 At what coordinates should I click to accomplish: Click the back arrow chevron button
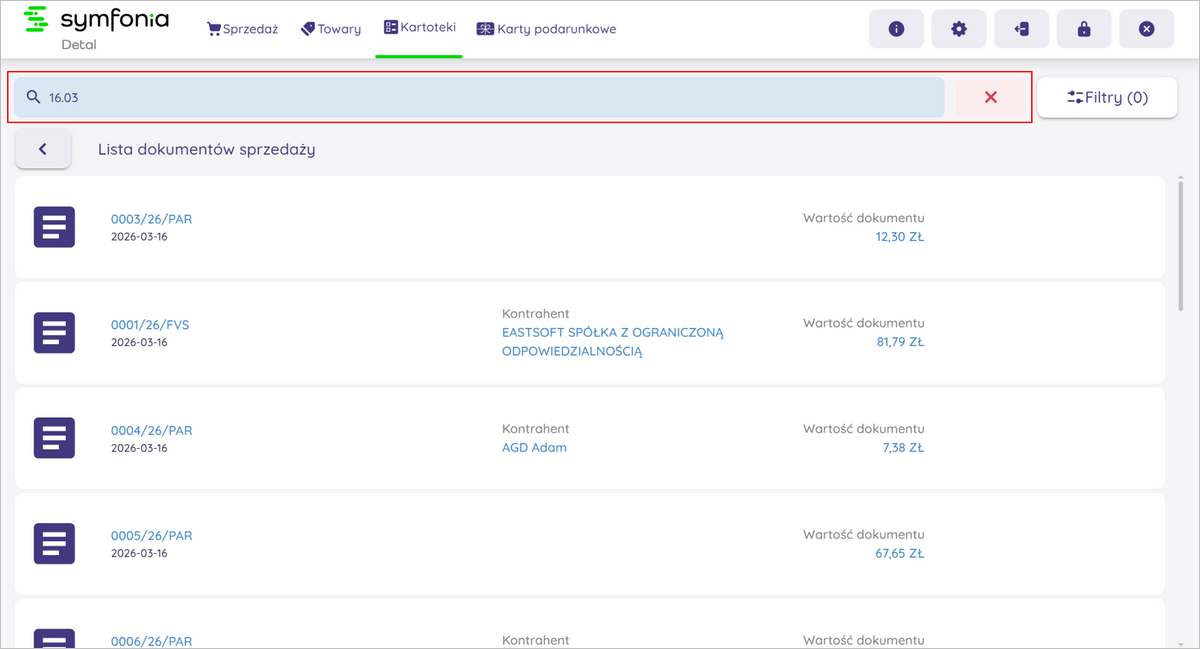(43, 149)
